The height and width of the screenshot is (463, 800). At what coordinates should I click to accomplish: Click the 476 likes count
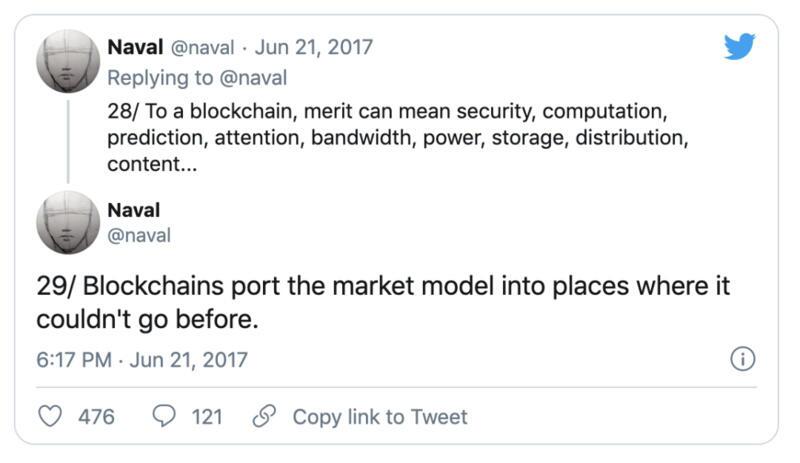click(96, 416)
